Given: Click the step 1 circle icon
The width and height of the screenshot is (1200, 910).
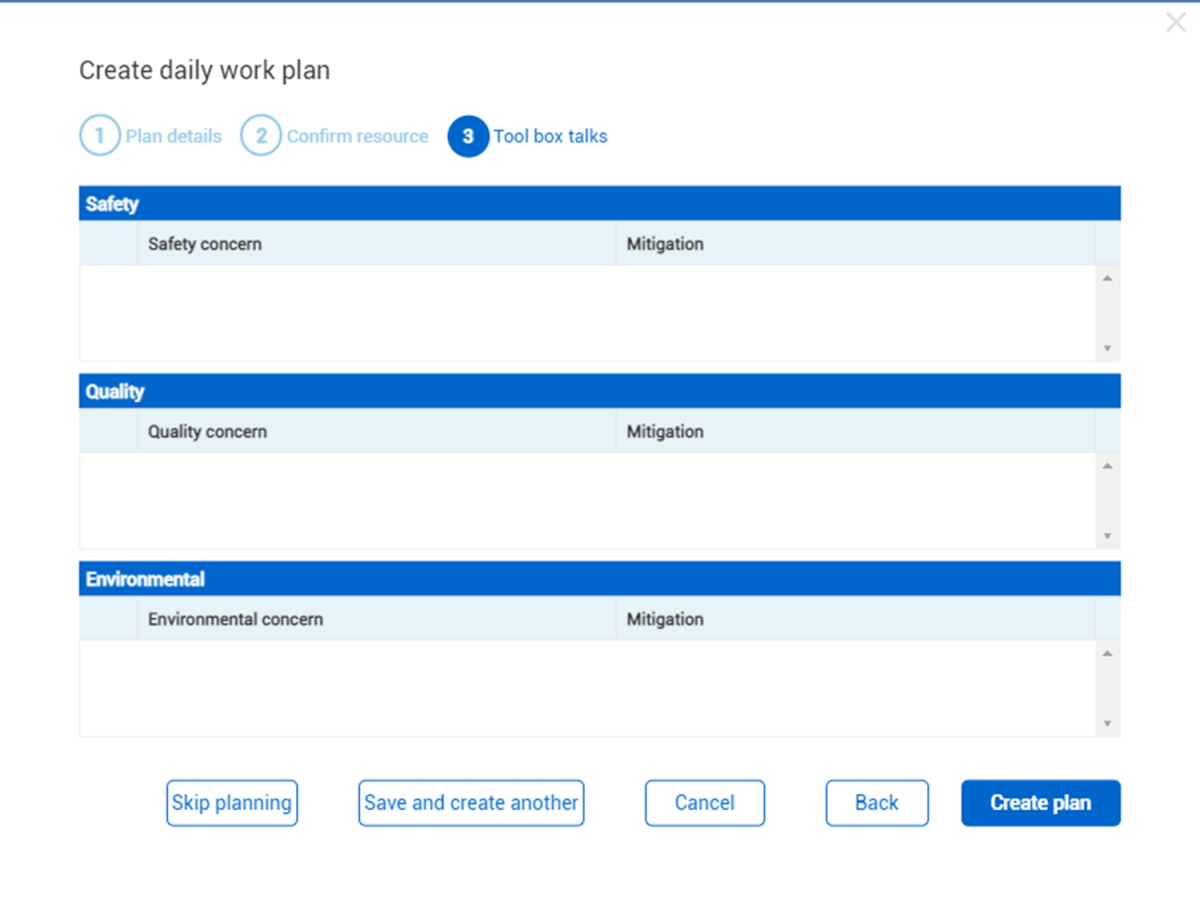Looking at the screenshot, I should (x=100, y=136).
